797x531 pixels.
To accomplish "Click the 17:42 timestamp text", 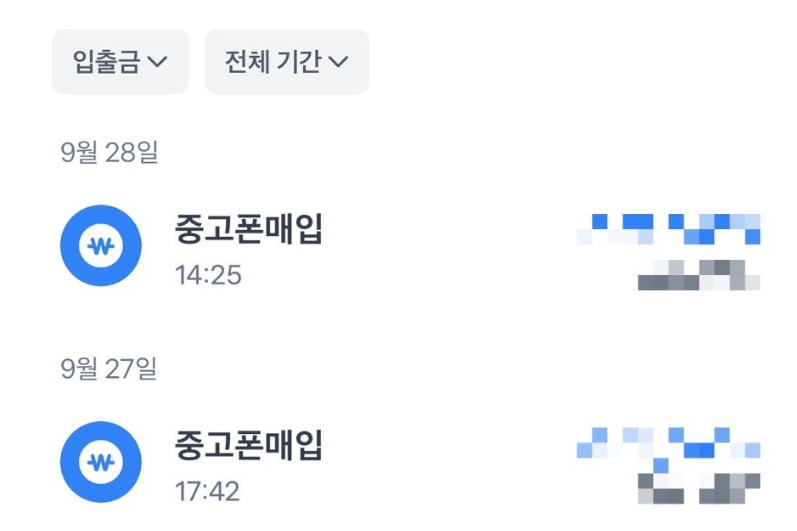I will pyautogui.click(x=207, y=491).
